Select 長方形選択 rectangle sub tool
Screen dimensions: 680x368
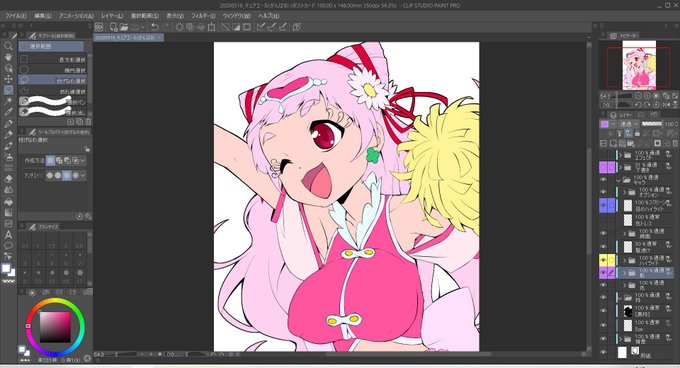(52, 59)
